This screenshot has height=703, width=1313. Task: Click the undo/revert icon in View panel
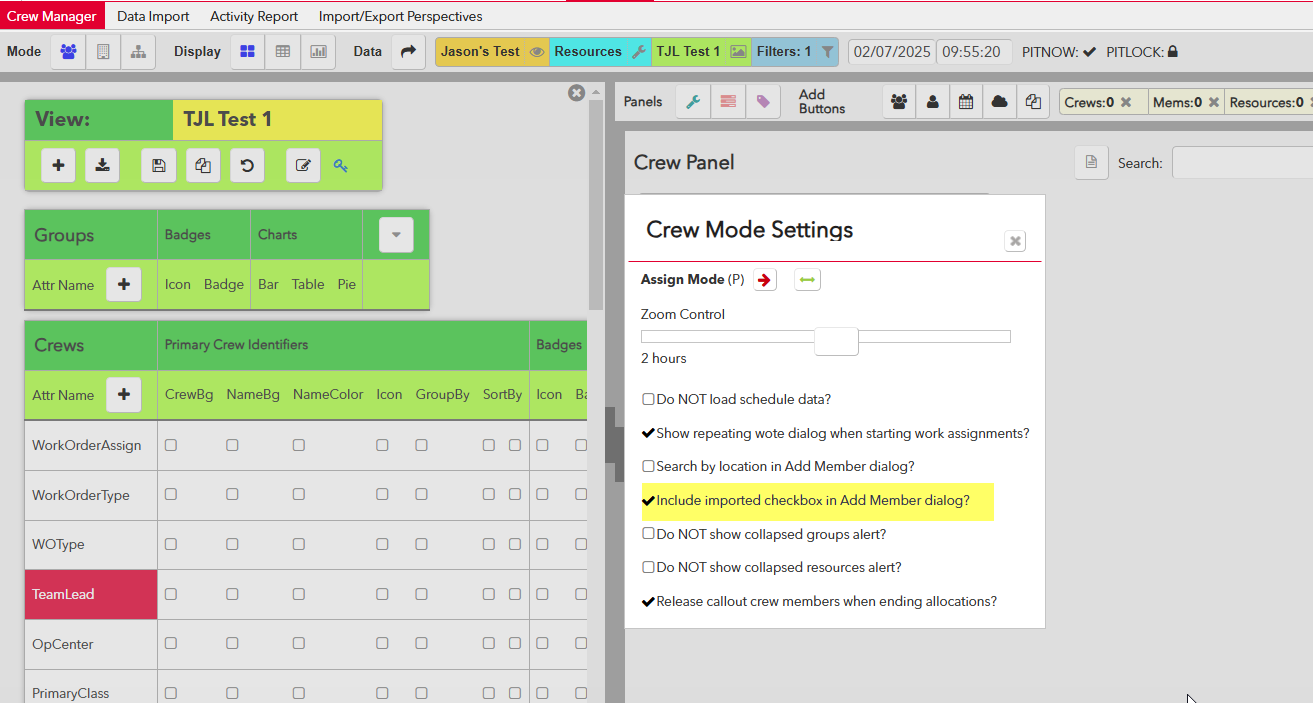[x=247, y=166]
